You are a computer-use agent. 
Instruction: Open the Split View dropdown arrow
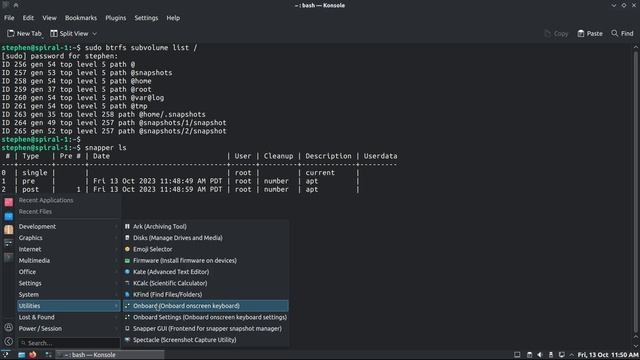pyautogui.click(x=95, y=33)
